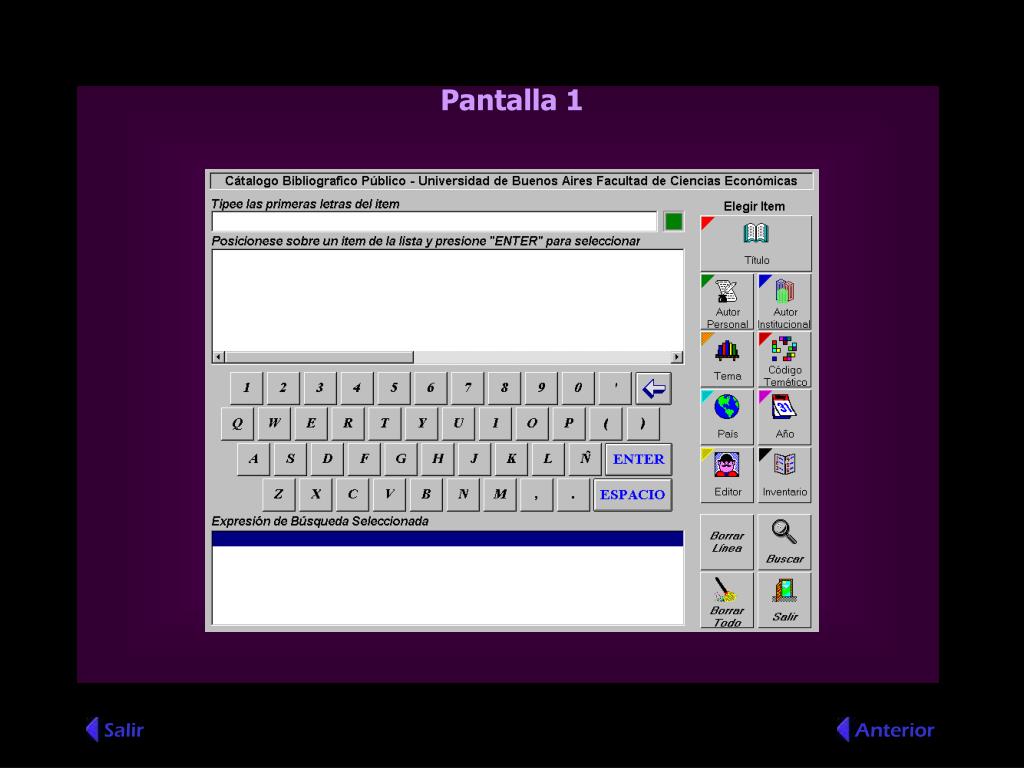Click the E key

click(x=311, y=424)
